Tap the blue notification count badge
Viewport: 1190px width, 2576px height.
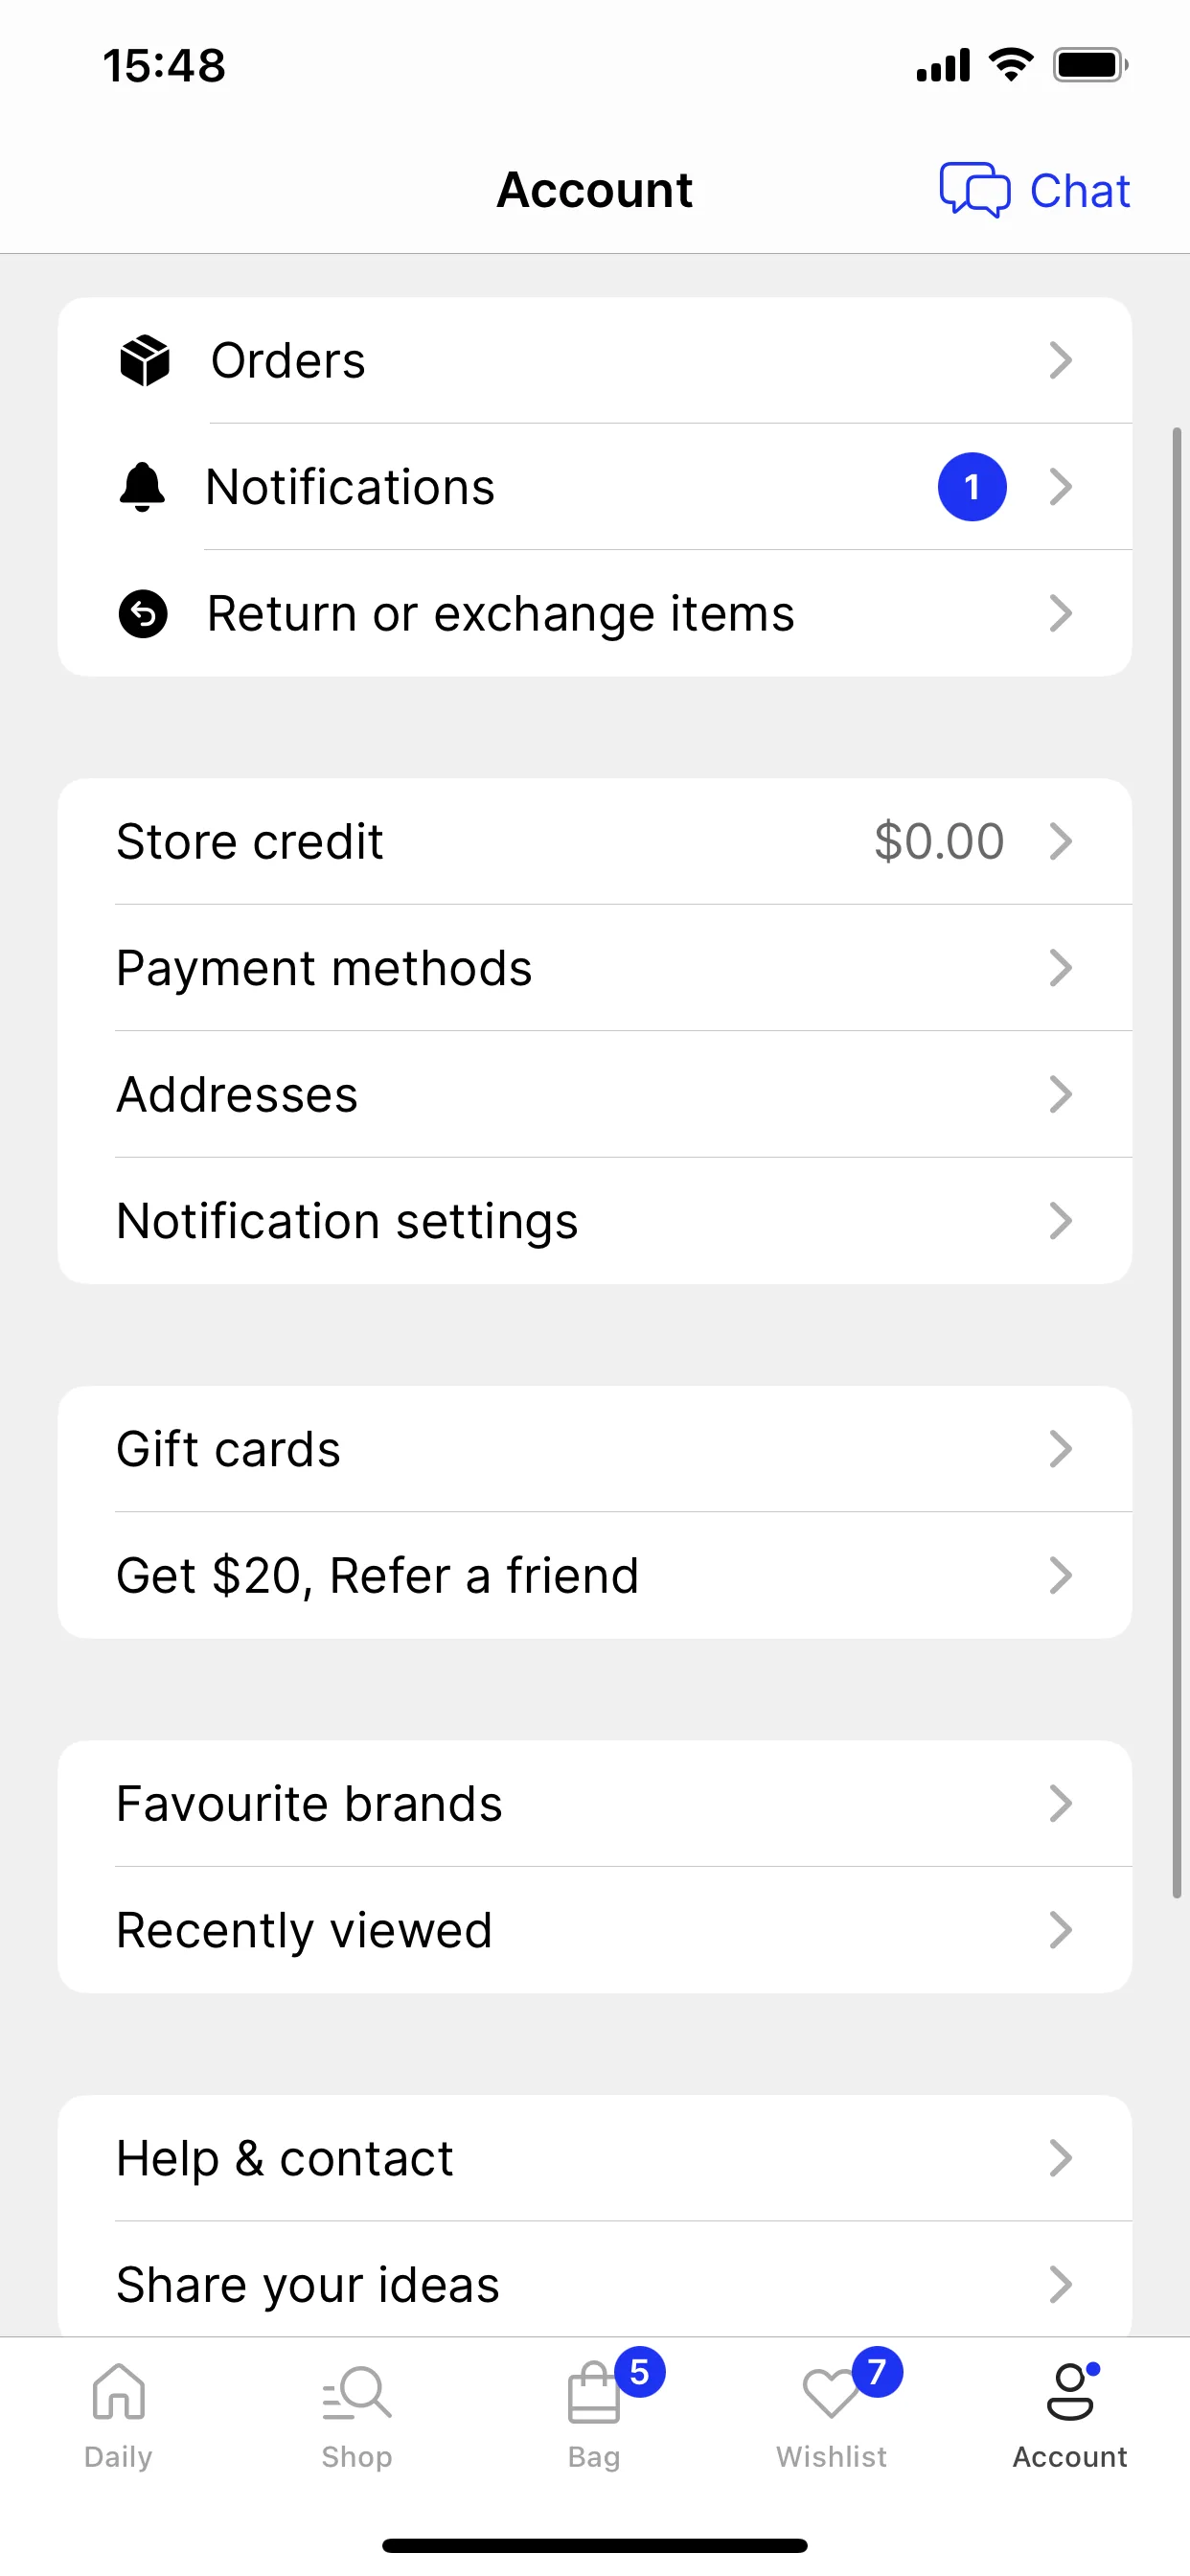coord(972,487)
